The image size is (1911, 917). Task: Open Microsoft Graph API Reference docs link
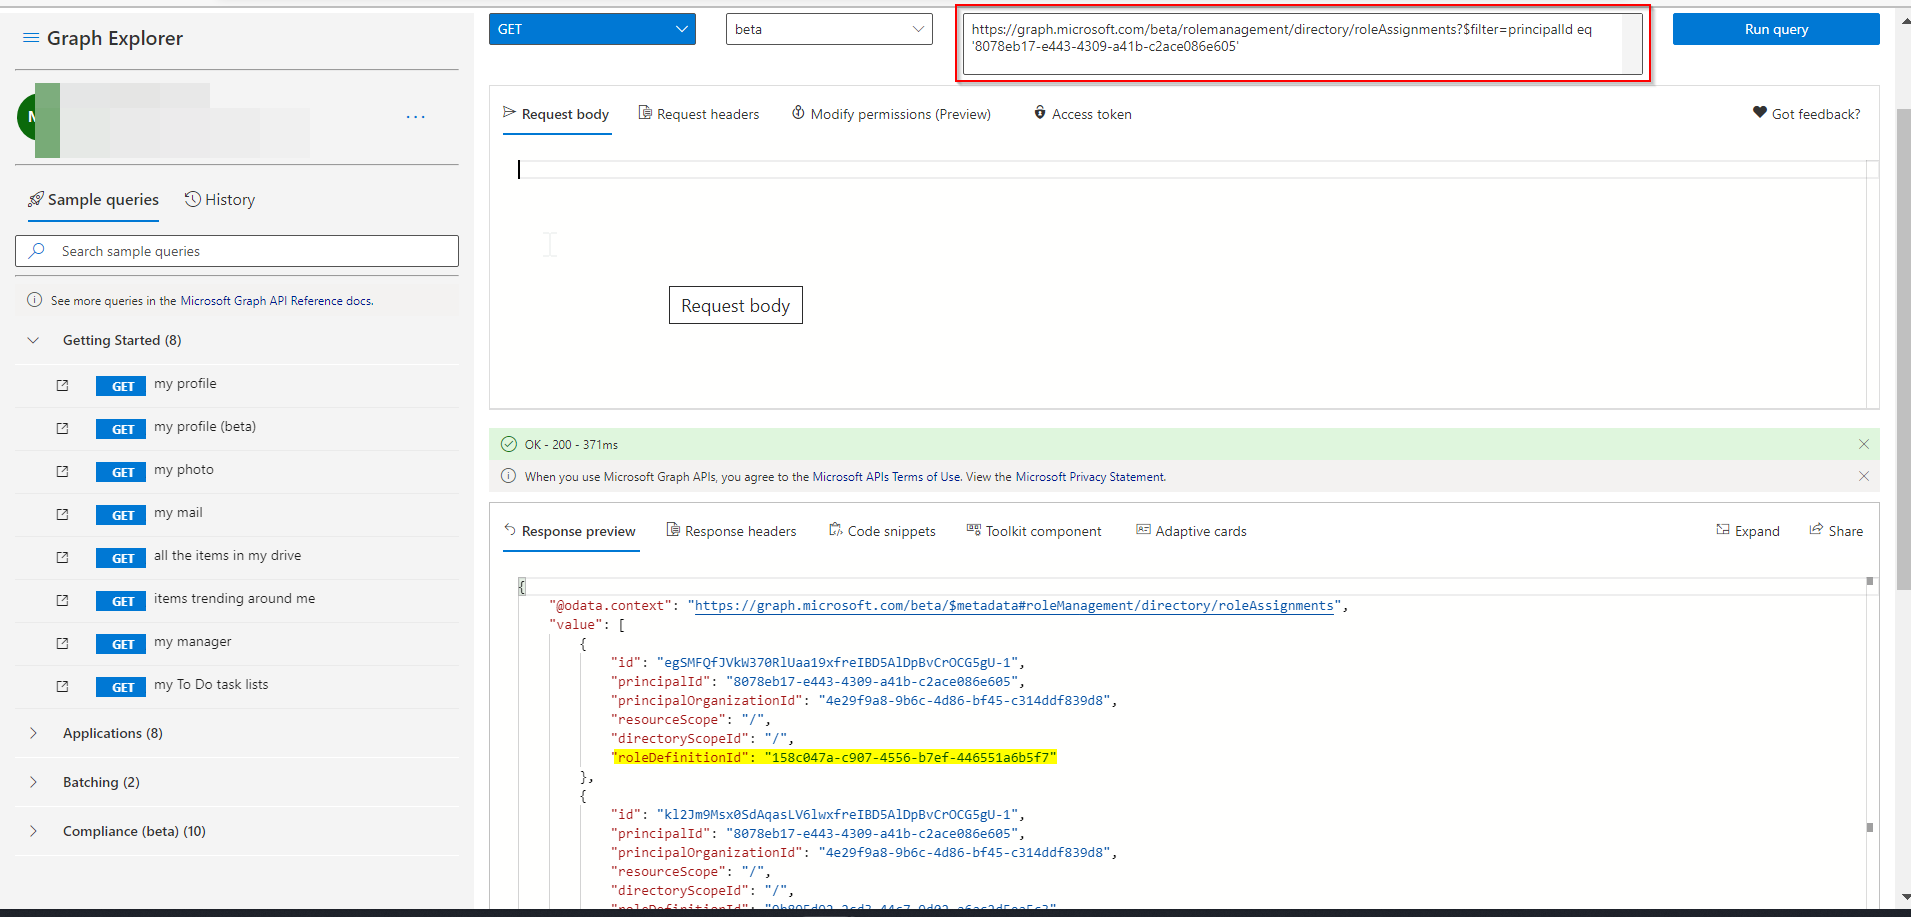[277, 301]
